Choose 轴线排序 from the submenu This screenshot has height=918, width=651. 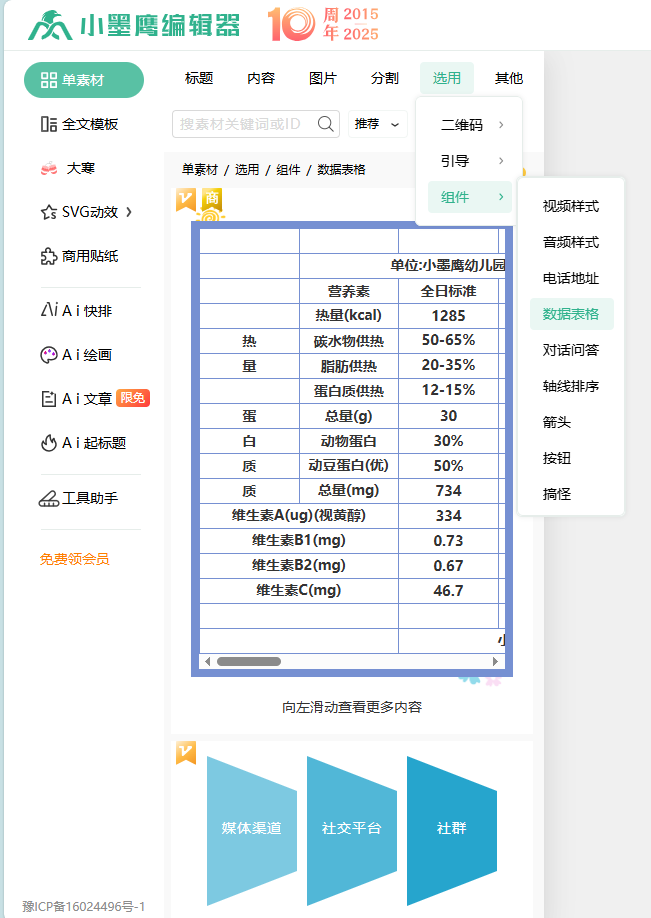(x=571, y=386)
